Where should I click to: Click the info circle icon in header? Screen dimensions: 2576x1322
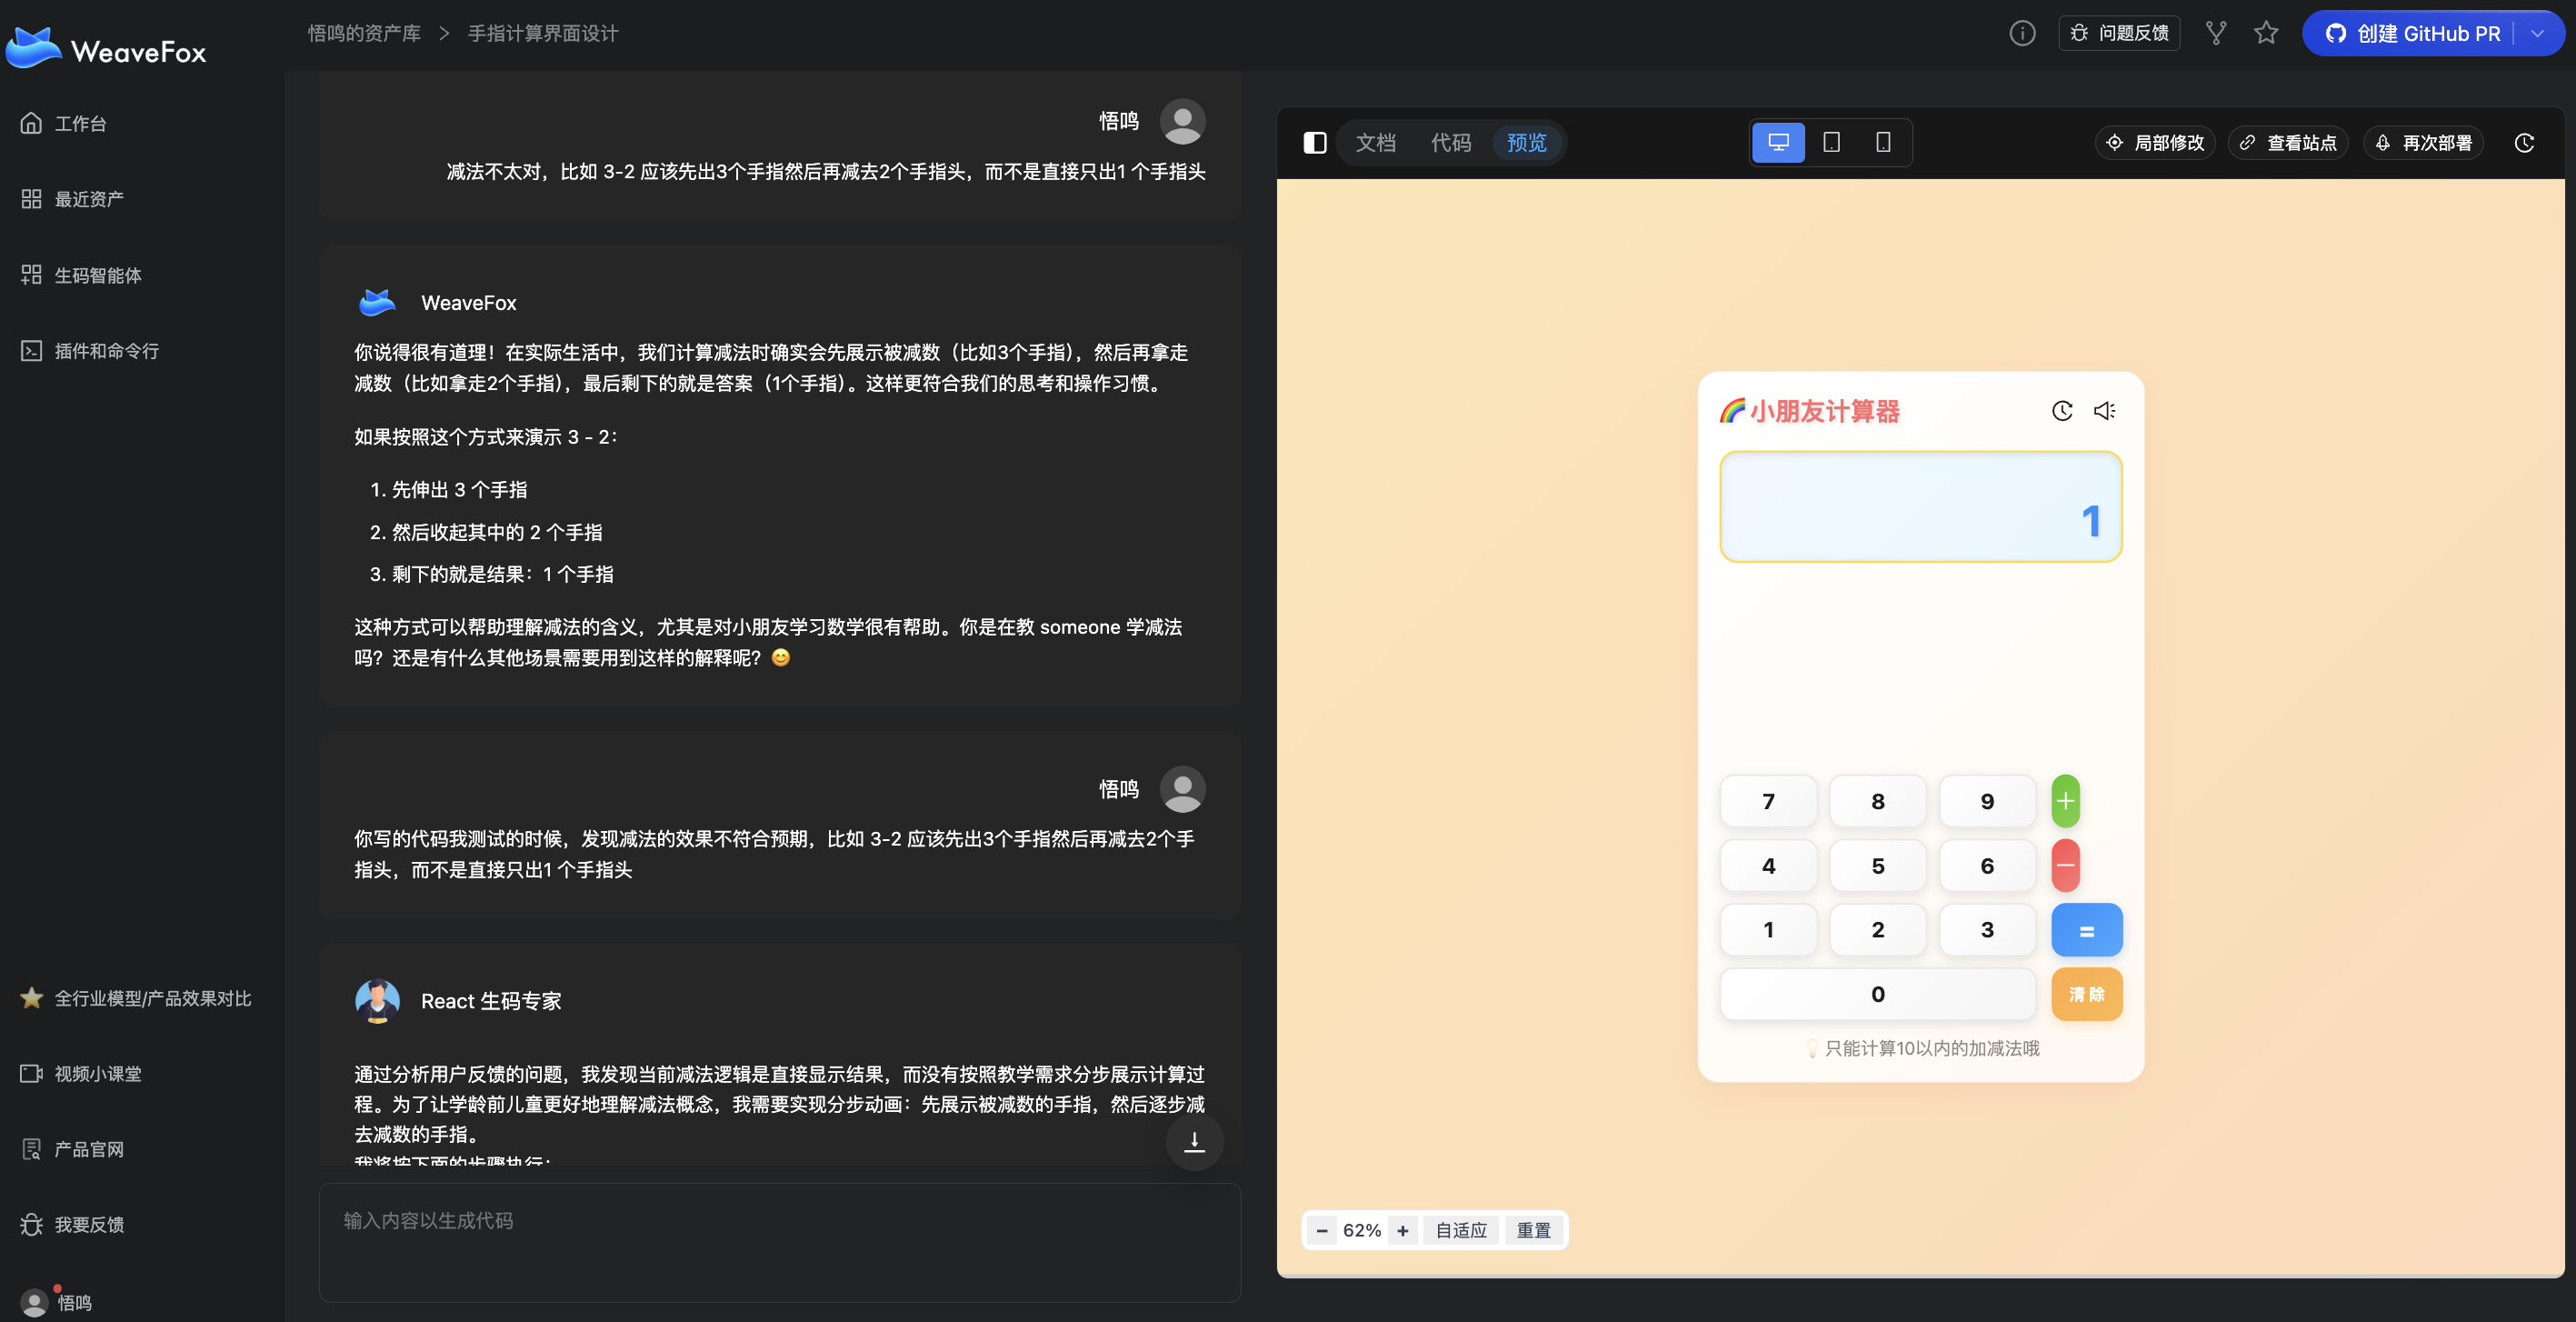[x=2022, y=33]
